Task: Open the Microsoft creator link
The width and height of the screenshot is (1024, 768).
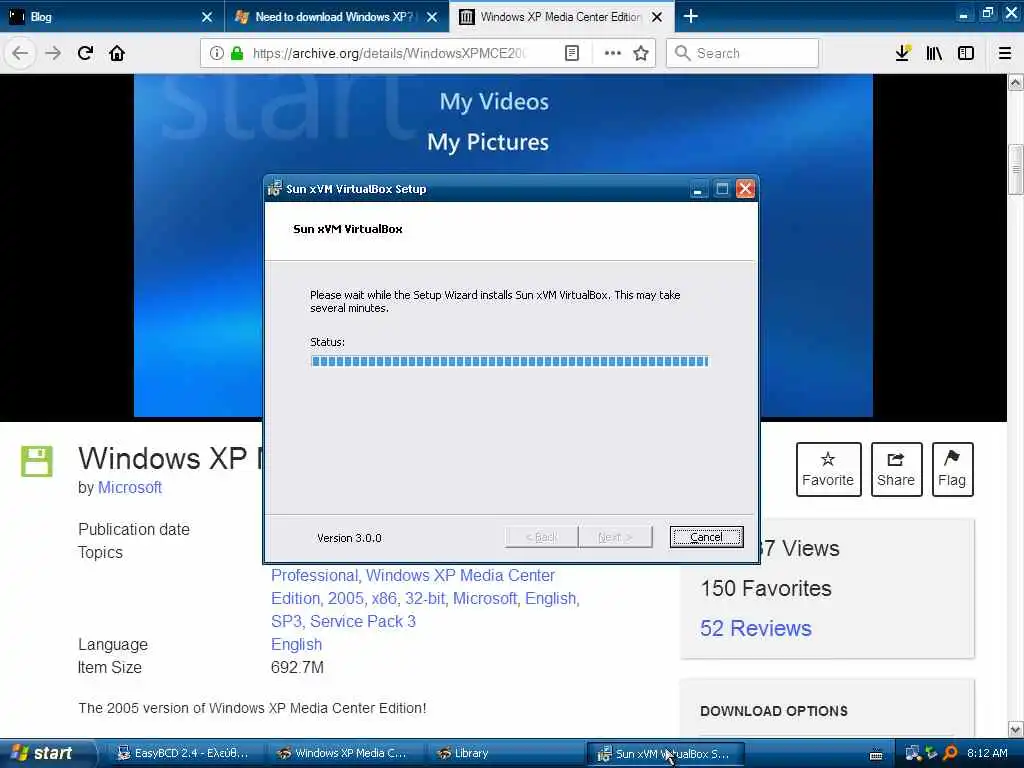Action: click(x=129, y=487)
